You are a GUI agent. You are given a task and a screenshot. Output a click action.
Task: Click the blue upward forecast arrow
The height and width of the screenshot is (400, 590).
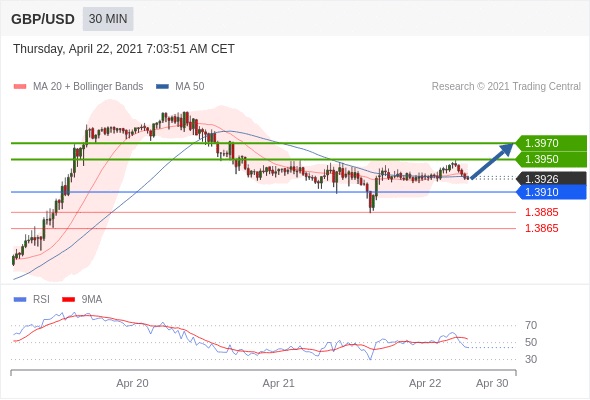click(x=492, y=160)
